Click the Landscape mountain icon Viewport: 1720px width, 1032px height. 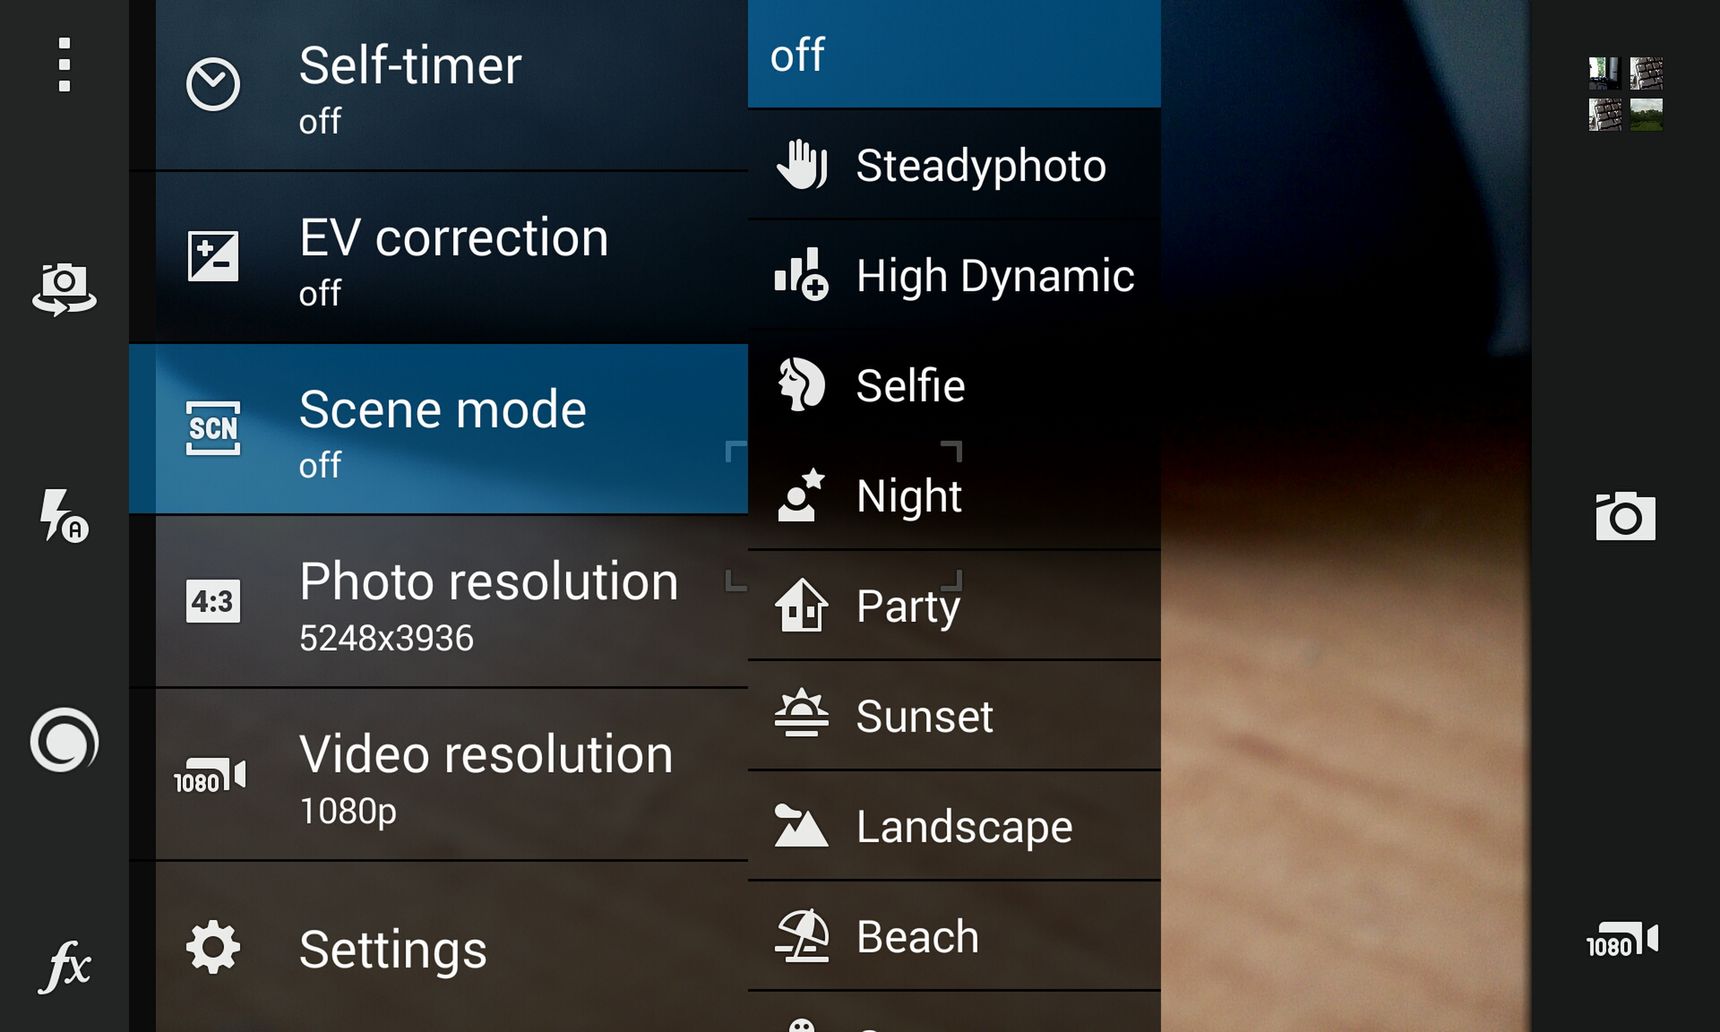(x=801, y=826)
